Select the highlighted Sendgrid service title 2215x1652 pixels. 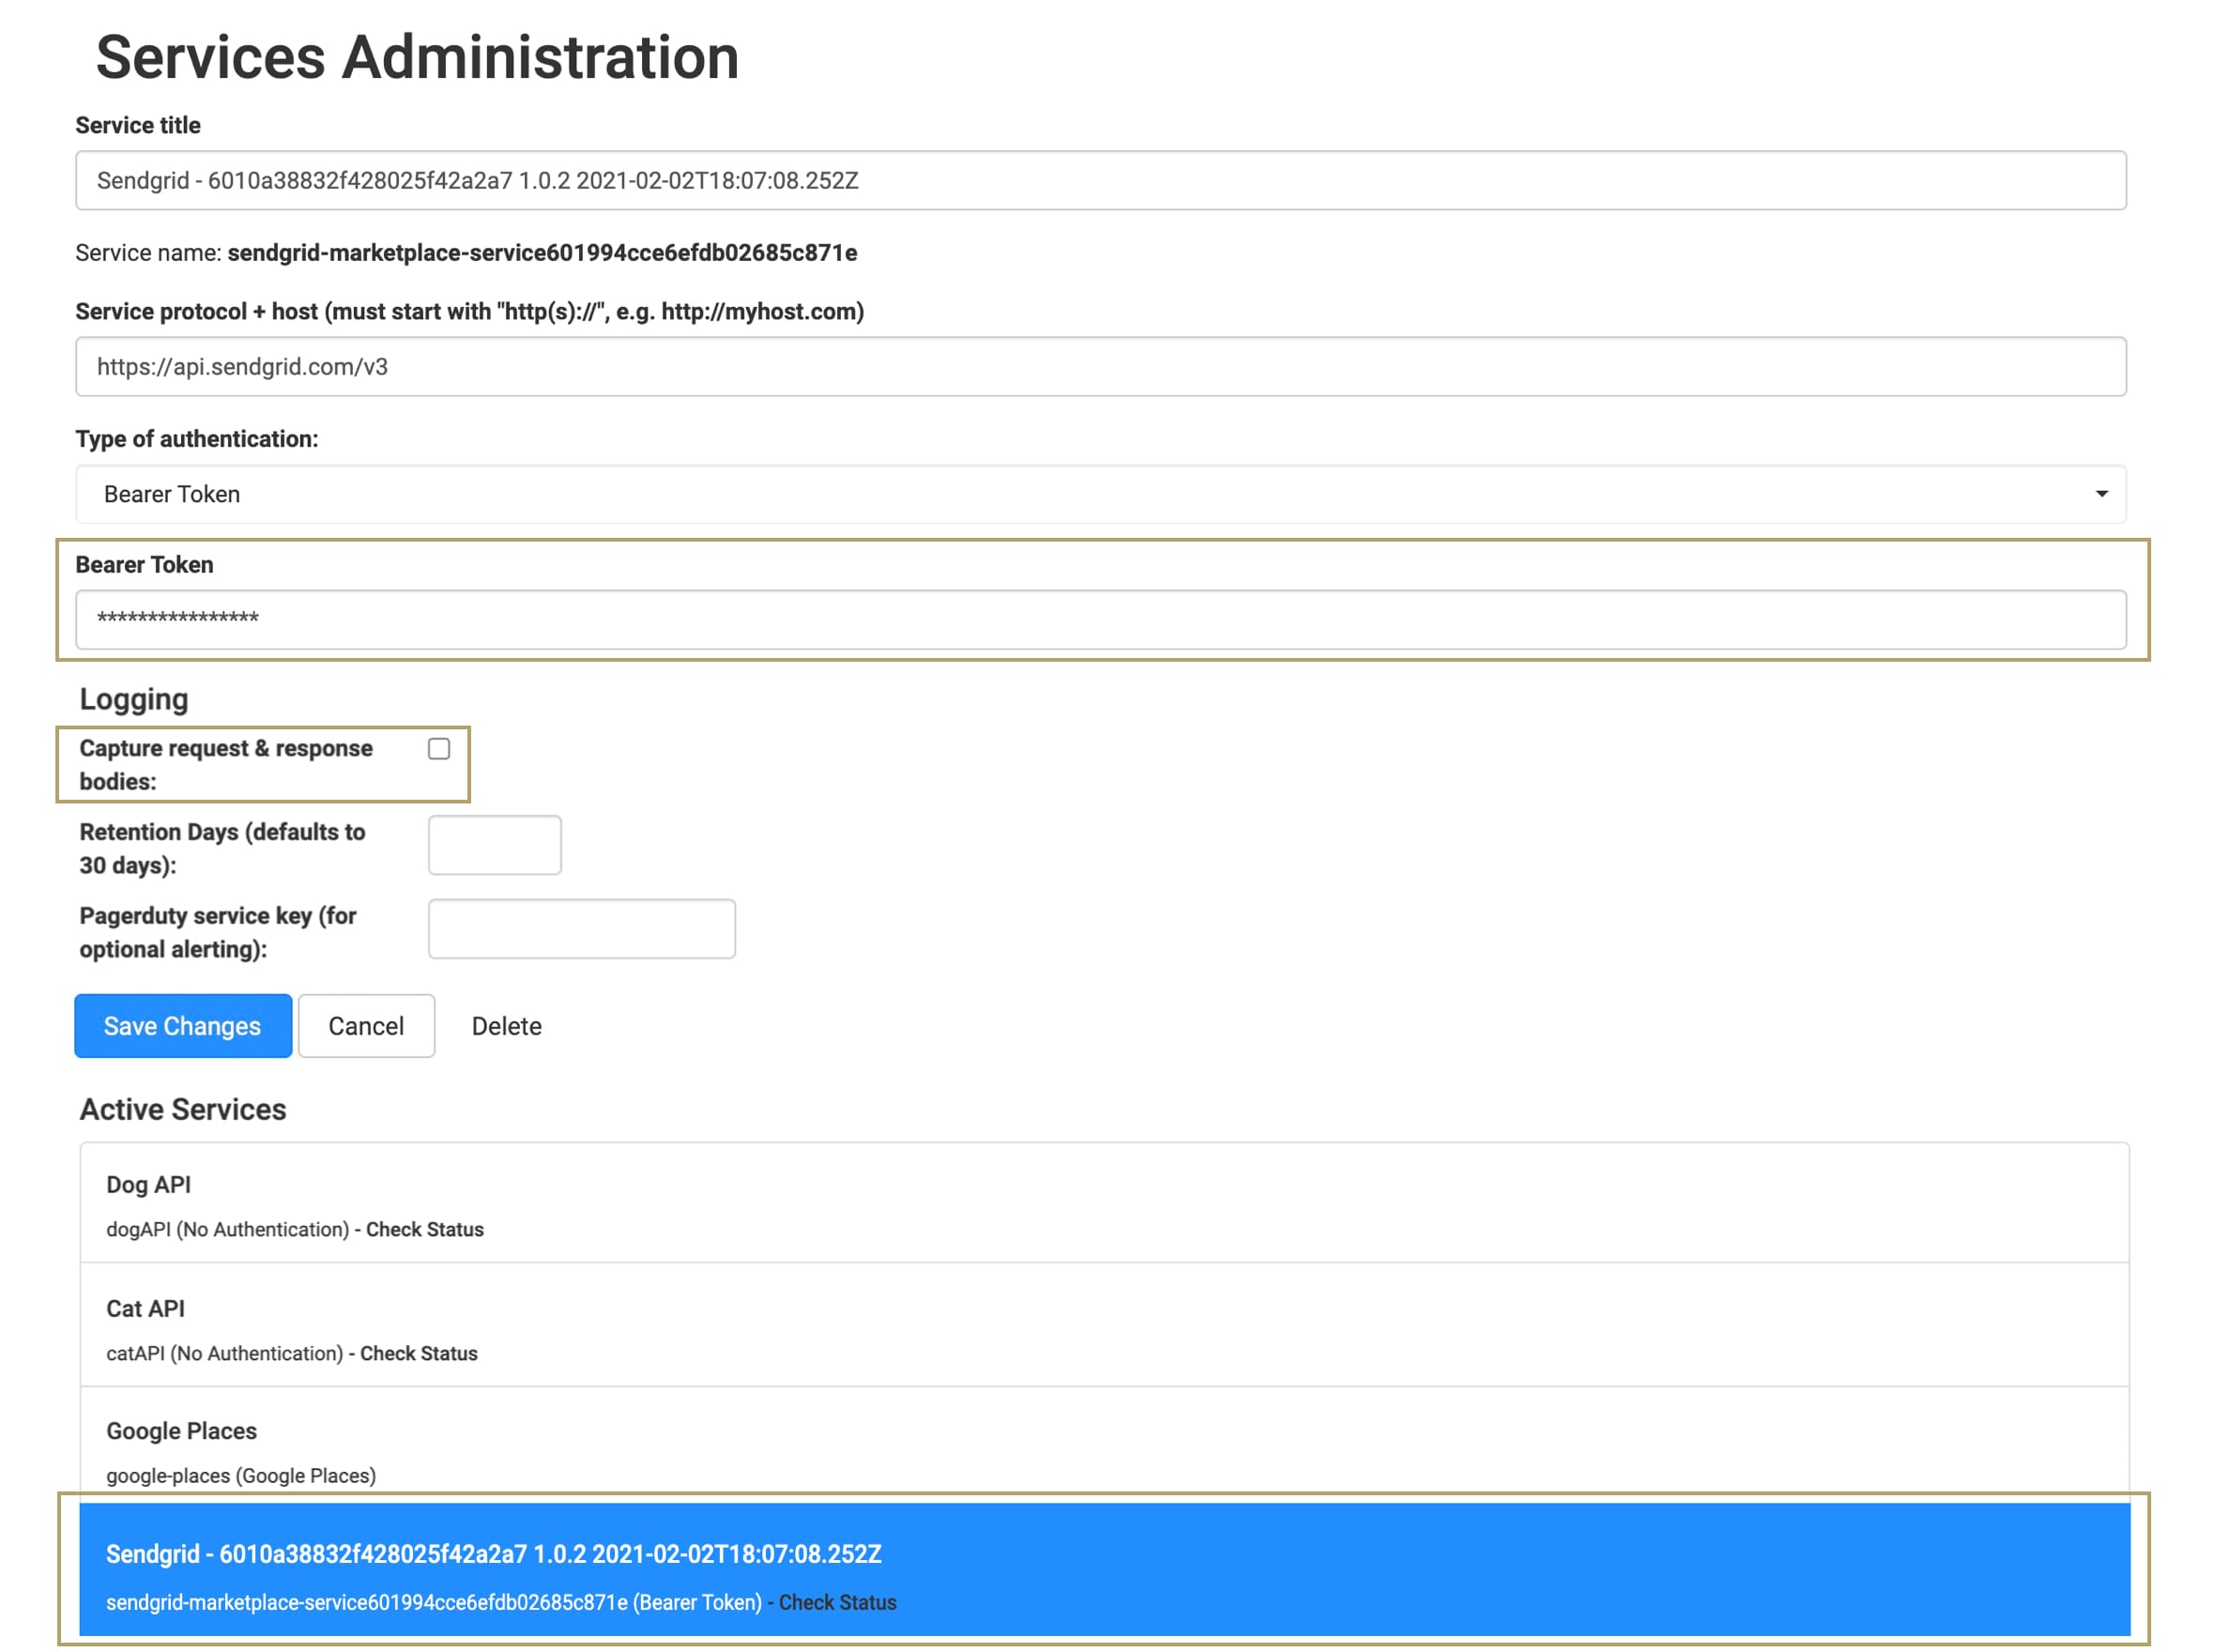[494, 1554]
